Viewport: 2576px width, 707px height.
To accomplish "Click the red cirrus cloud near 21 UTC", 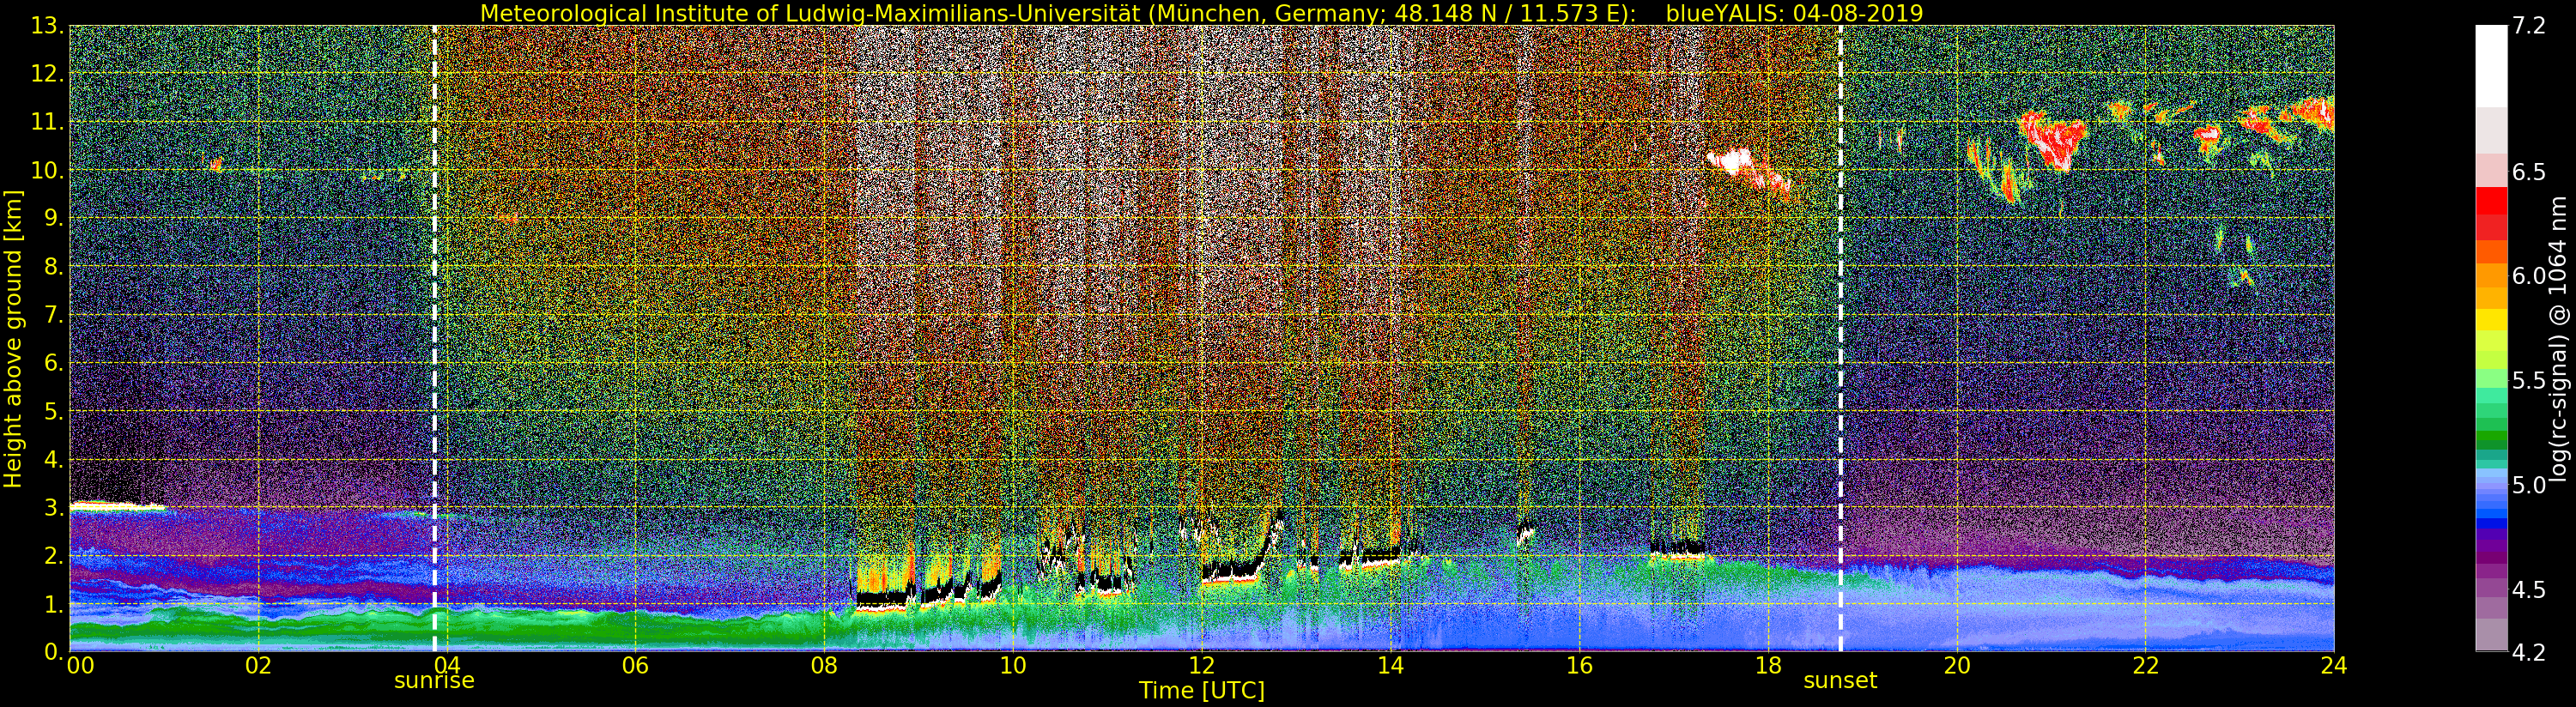I will tap(2053, 140).
